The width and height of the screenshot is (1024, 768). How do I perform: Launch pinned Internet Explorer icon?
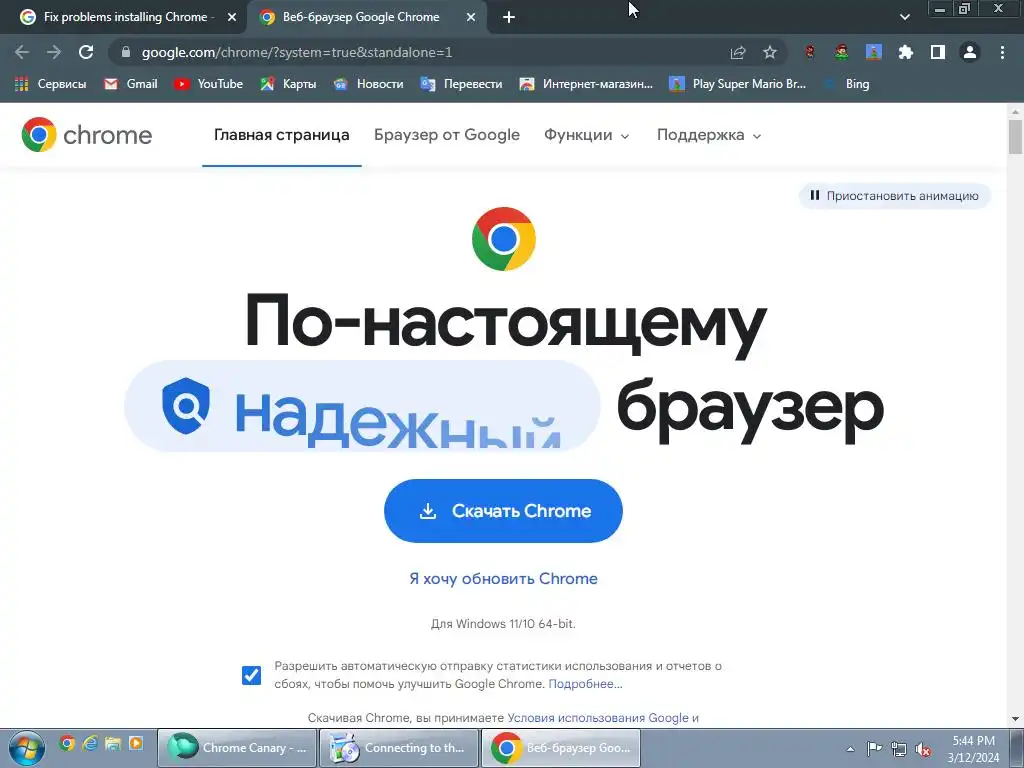click(90, 743)
